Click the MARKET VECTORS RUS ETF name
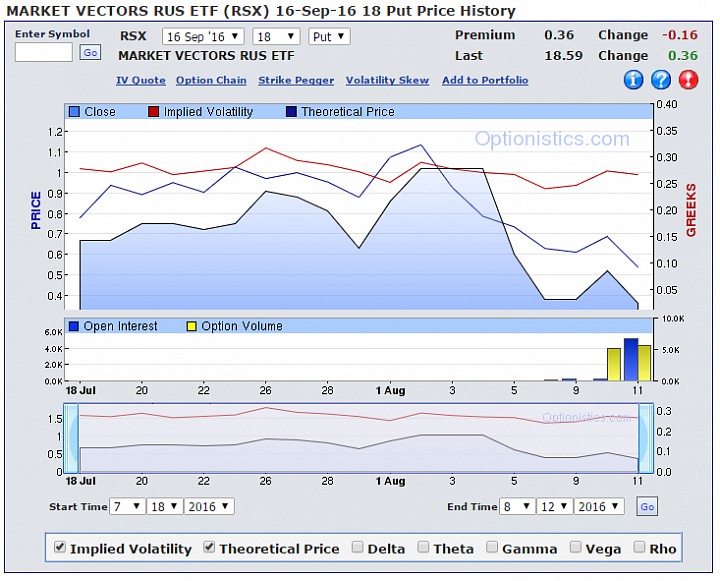Image resolution: width=720 pixels, height=581 pixels. (206, 56)
